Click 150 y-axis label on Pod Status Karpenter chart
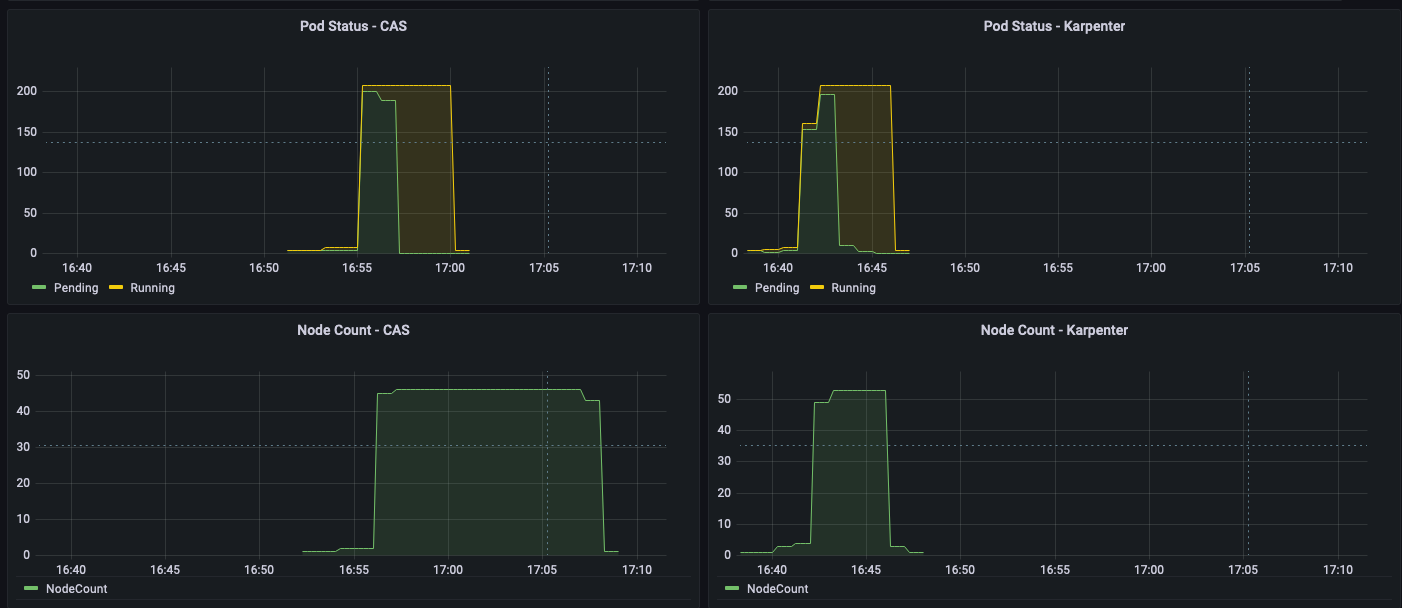The width and height of the screenshot is (1402, 608). coord(729,132)
